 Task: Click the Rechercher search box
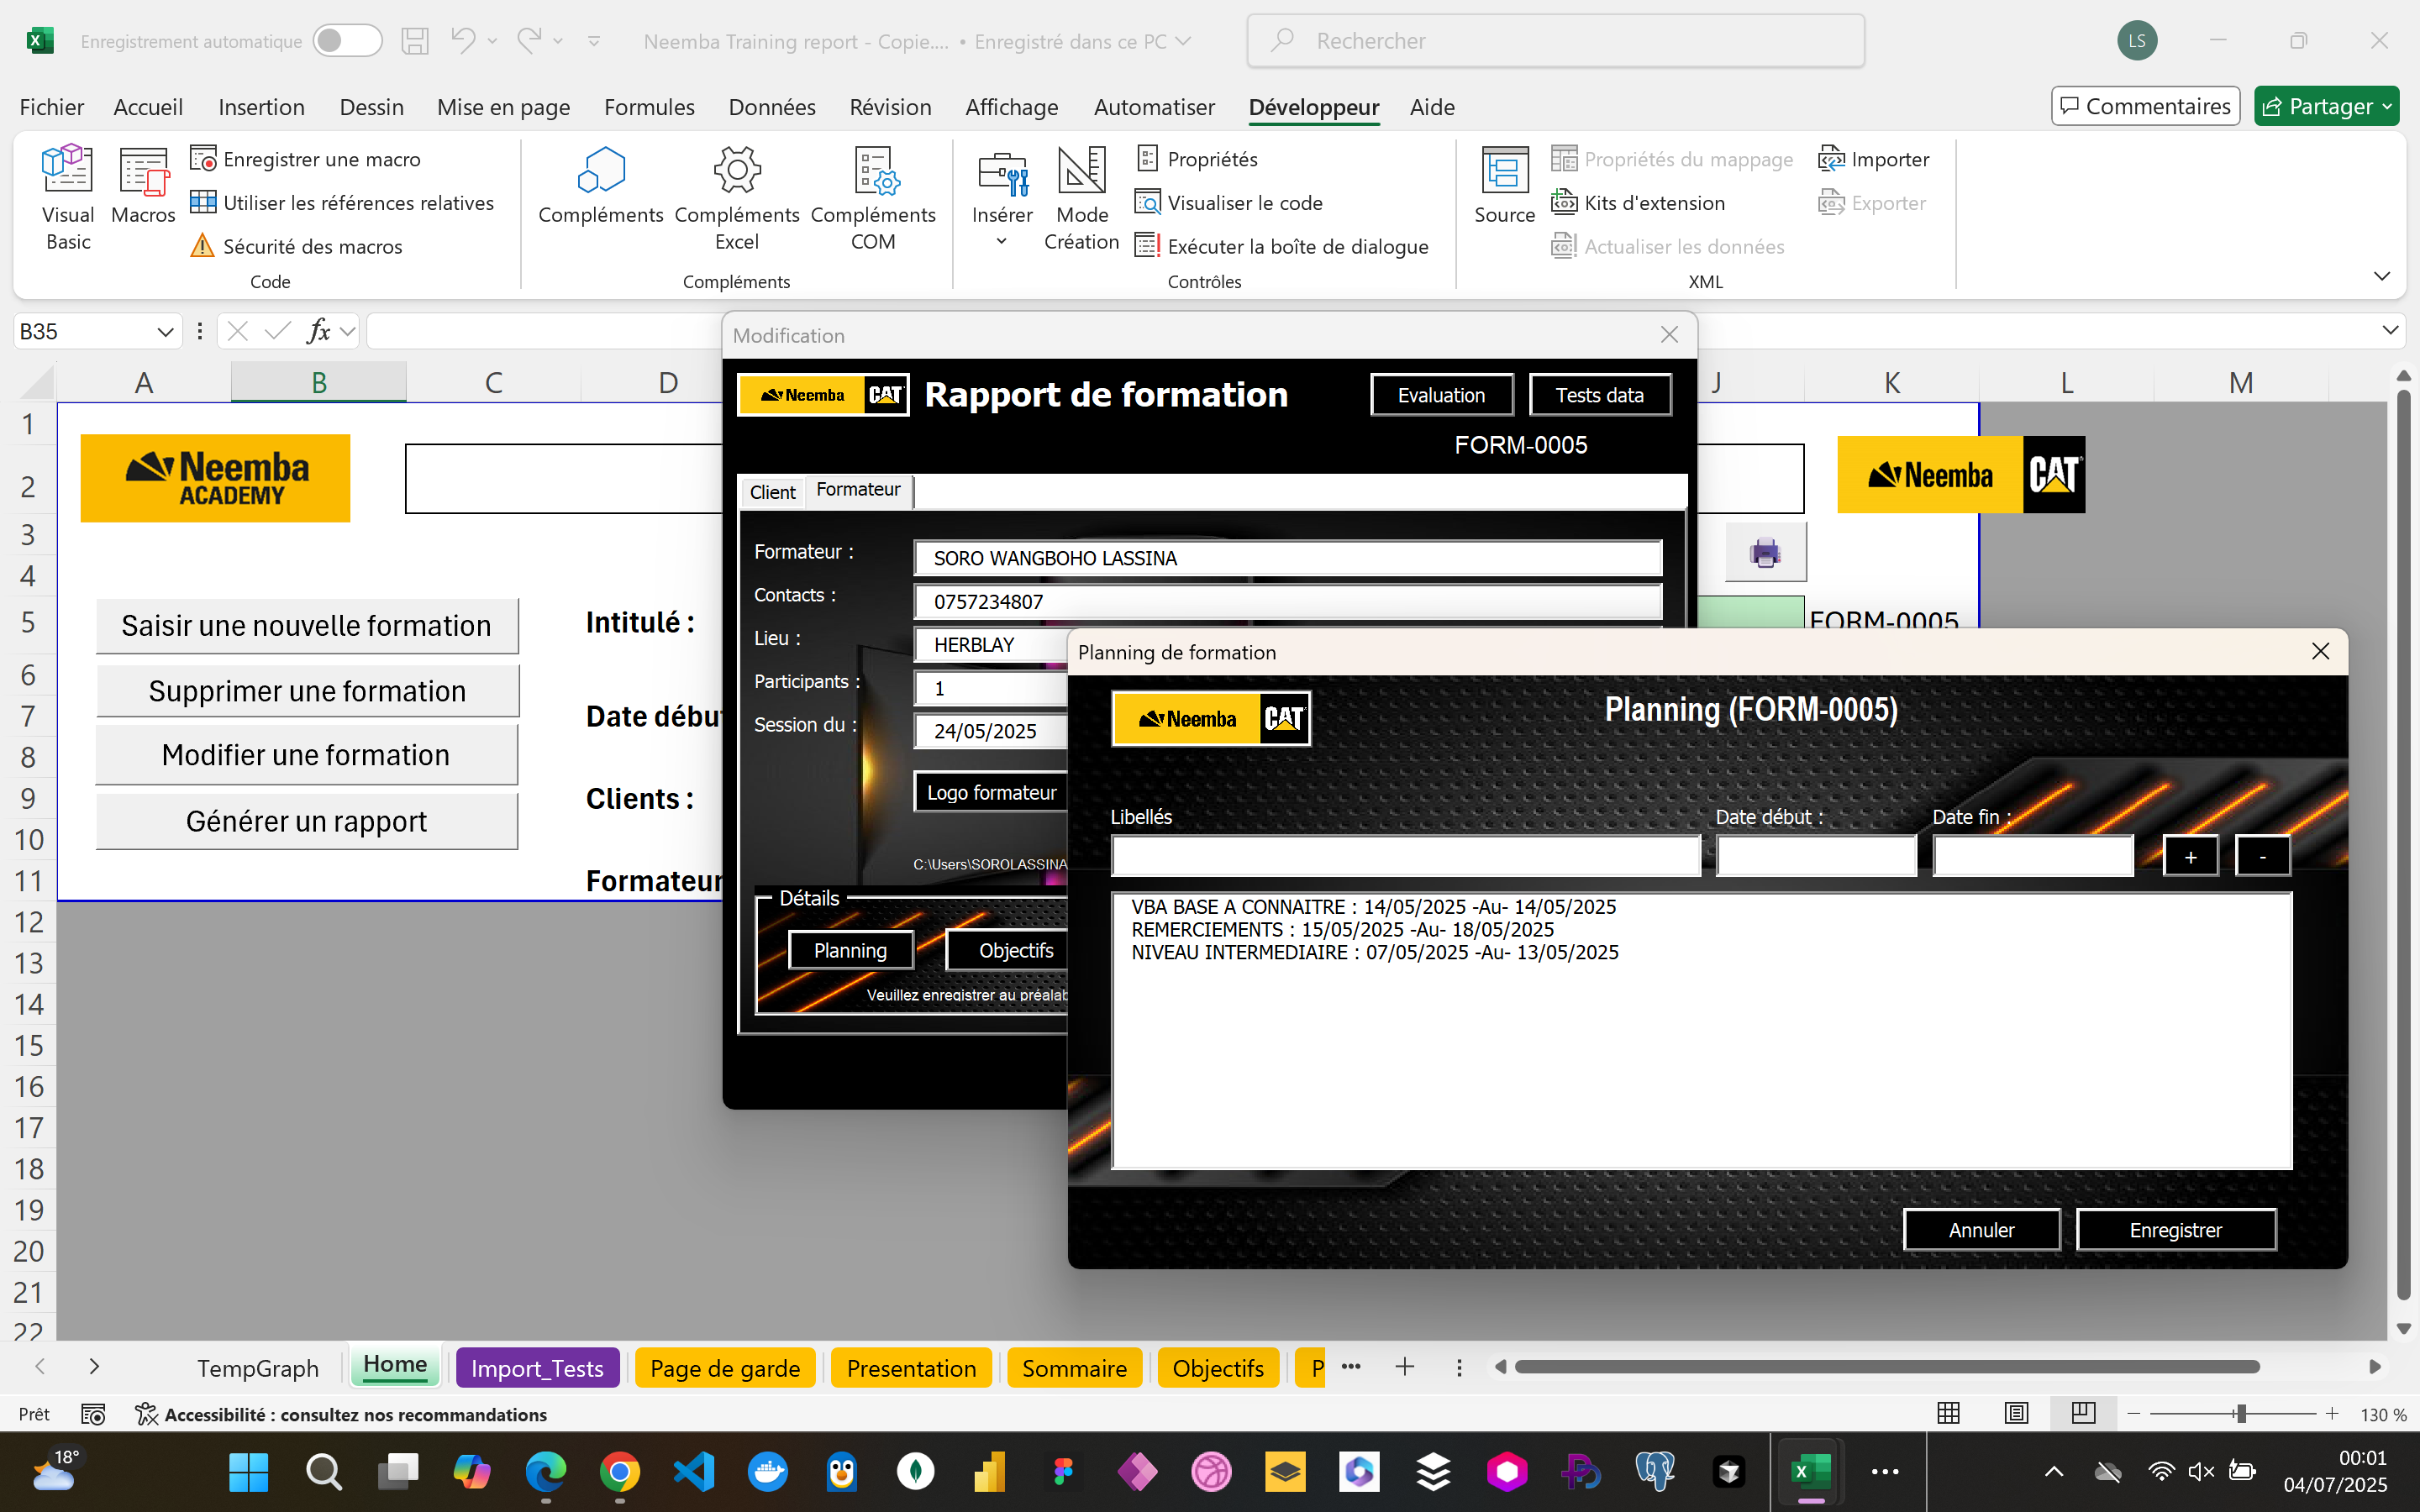[1556, 41]
